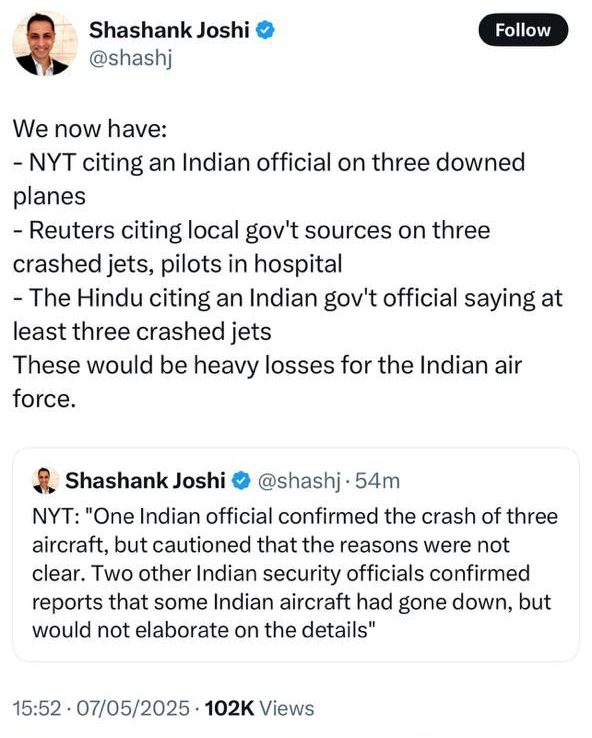Click the "heavy losses for the Indian air force" sentence
592x738 pixels.
click(267, 382)
